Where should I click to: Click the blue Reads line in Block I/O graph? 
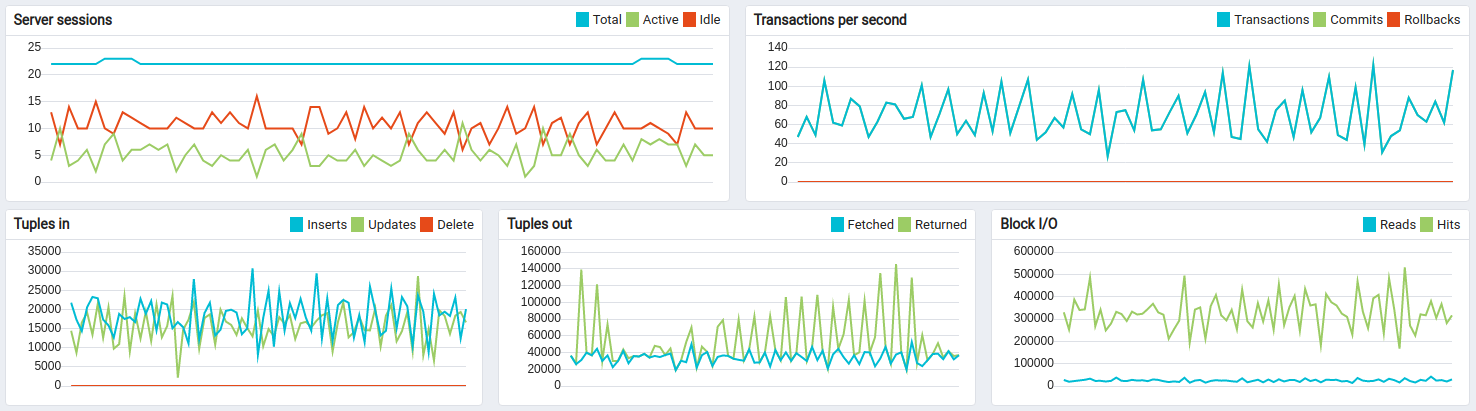1200,380
